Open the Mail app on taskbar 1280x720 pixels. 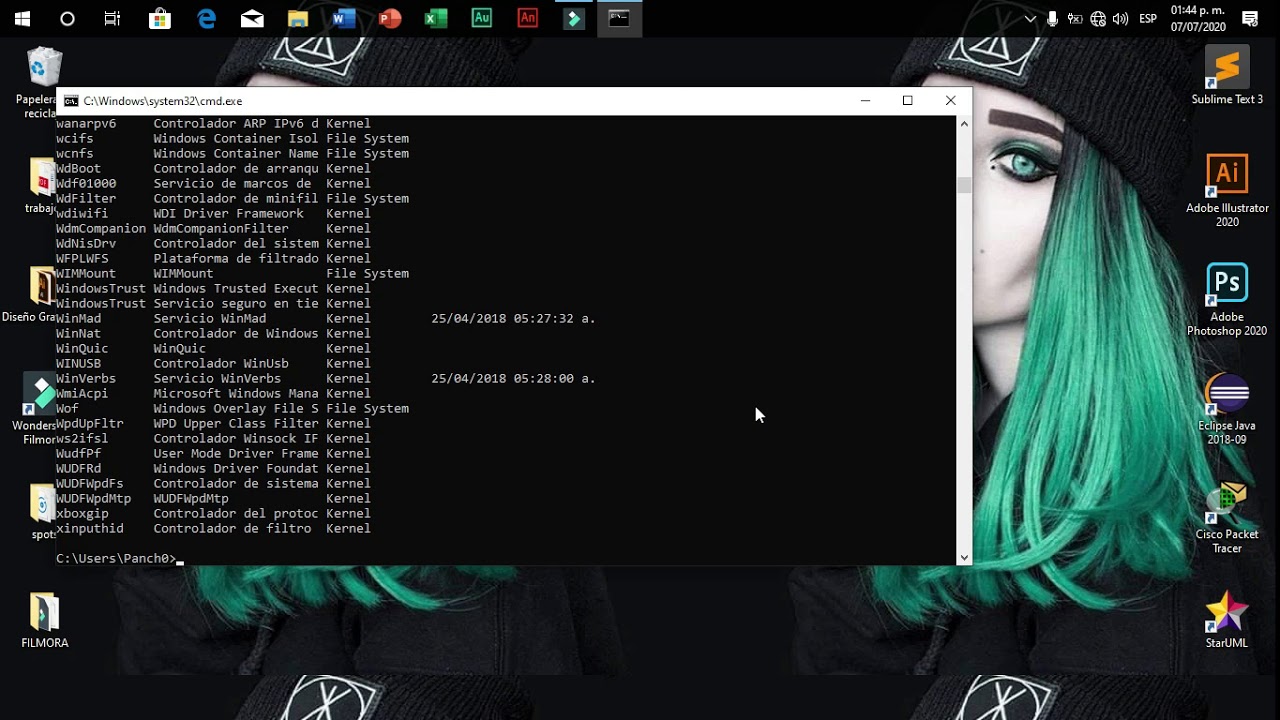(x=252, y=18)
